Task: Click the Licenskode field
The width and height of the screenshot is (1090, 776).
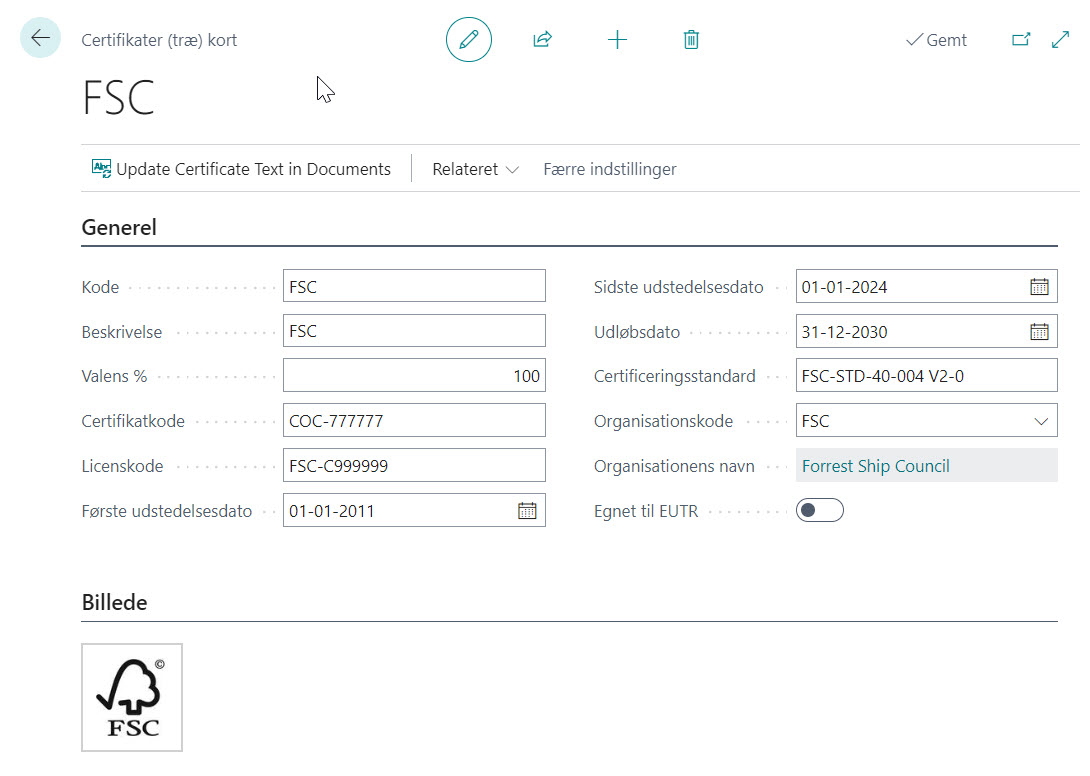Action: [x=414, y=466]
